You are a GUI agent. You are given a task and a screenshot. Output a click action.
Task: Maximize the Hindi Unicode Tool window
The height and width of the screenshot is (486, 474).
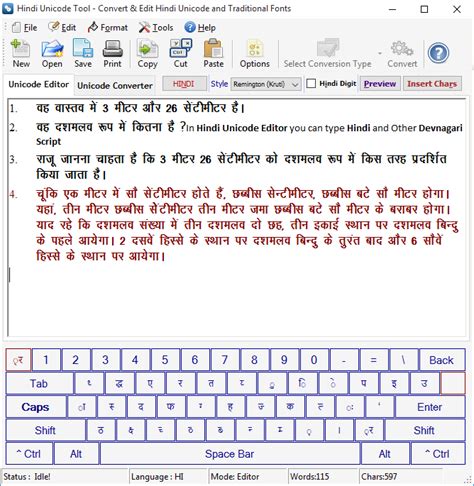424,9
